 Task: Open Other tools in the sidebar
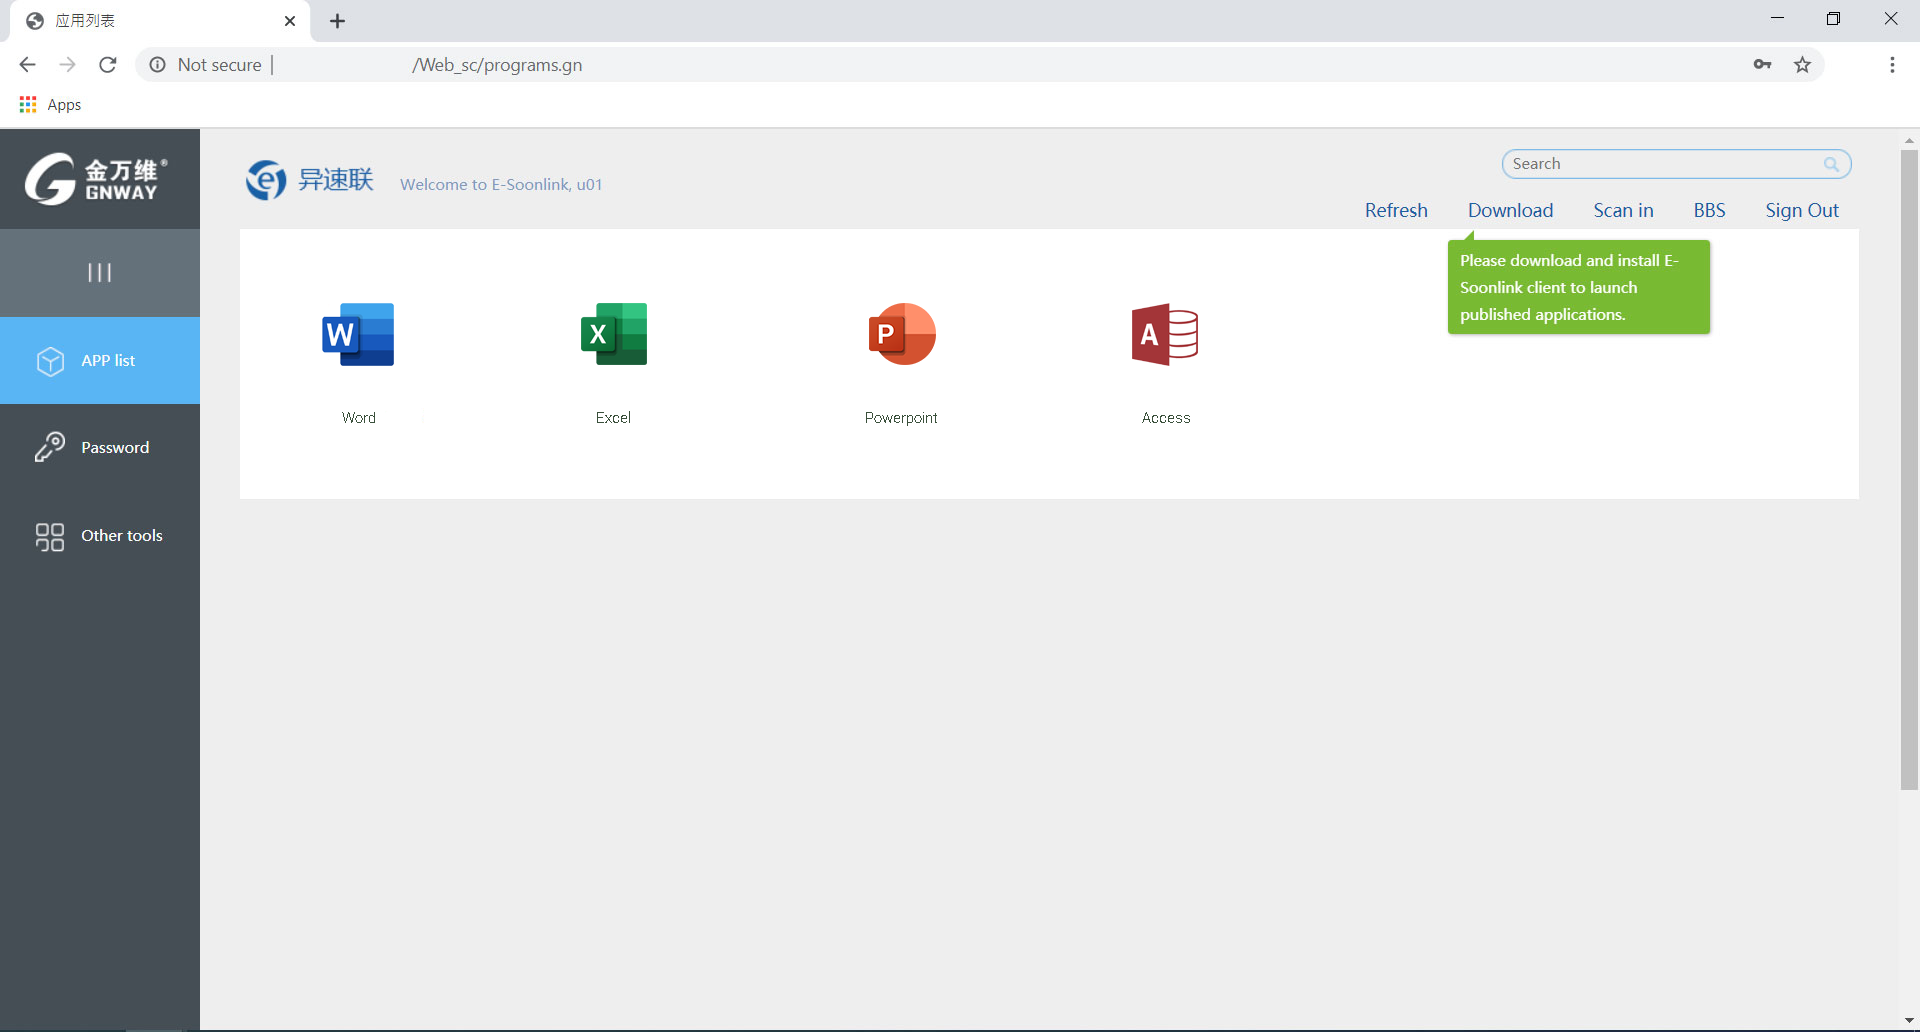100,536
